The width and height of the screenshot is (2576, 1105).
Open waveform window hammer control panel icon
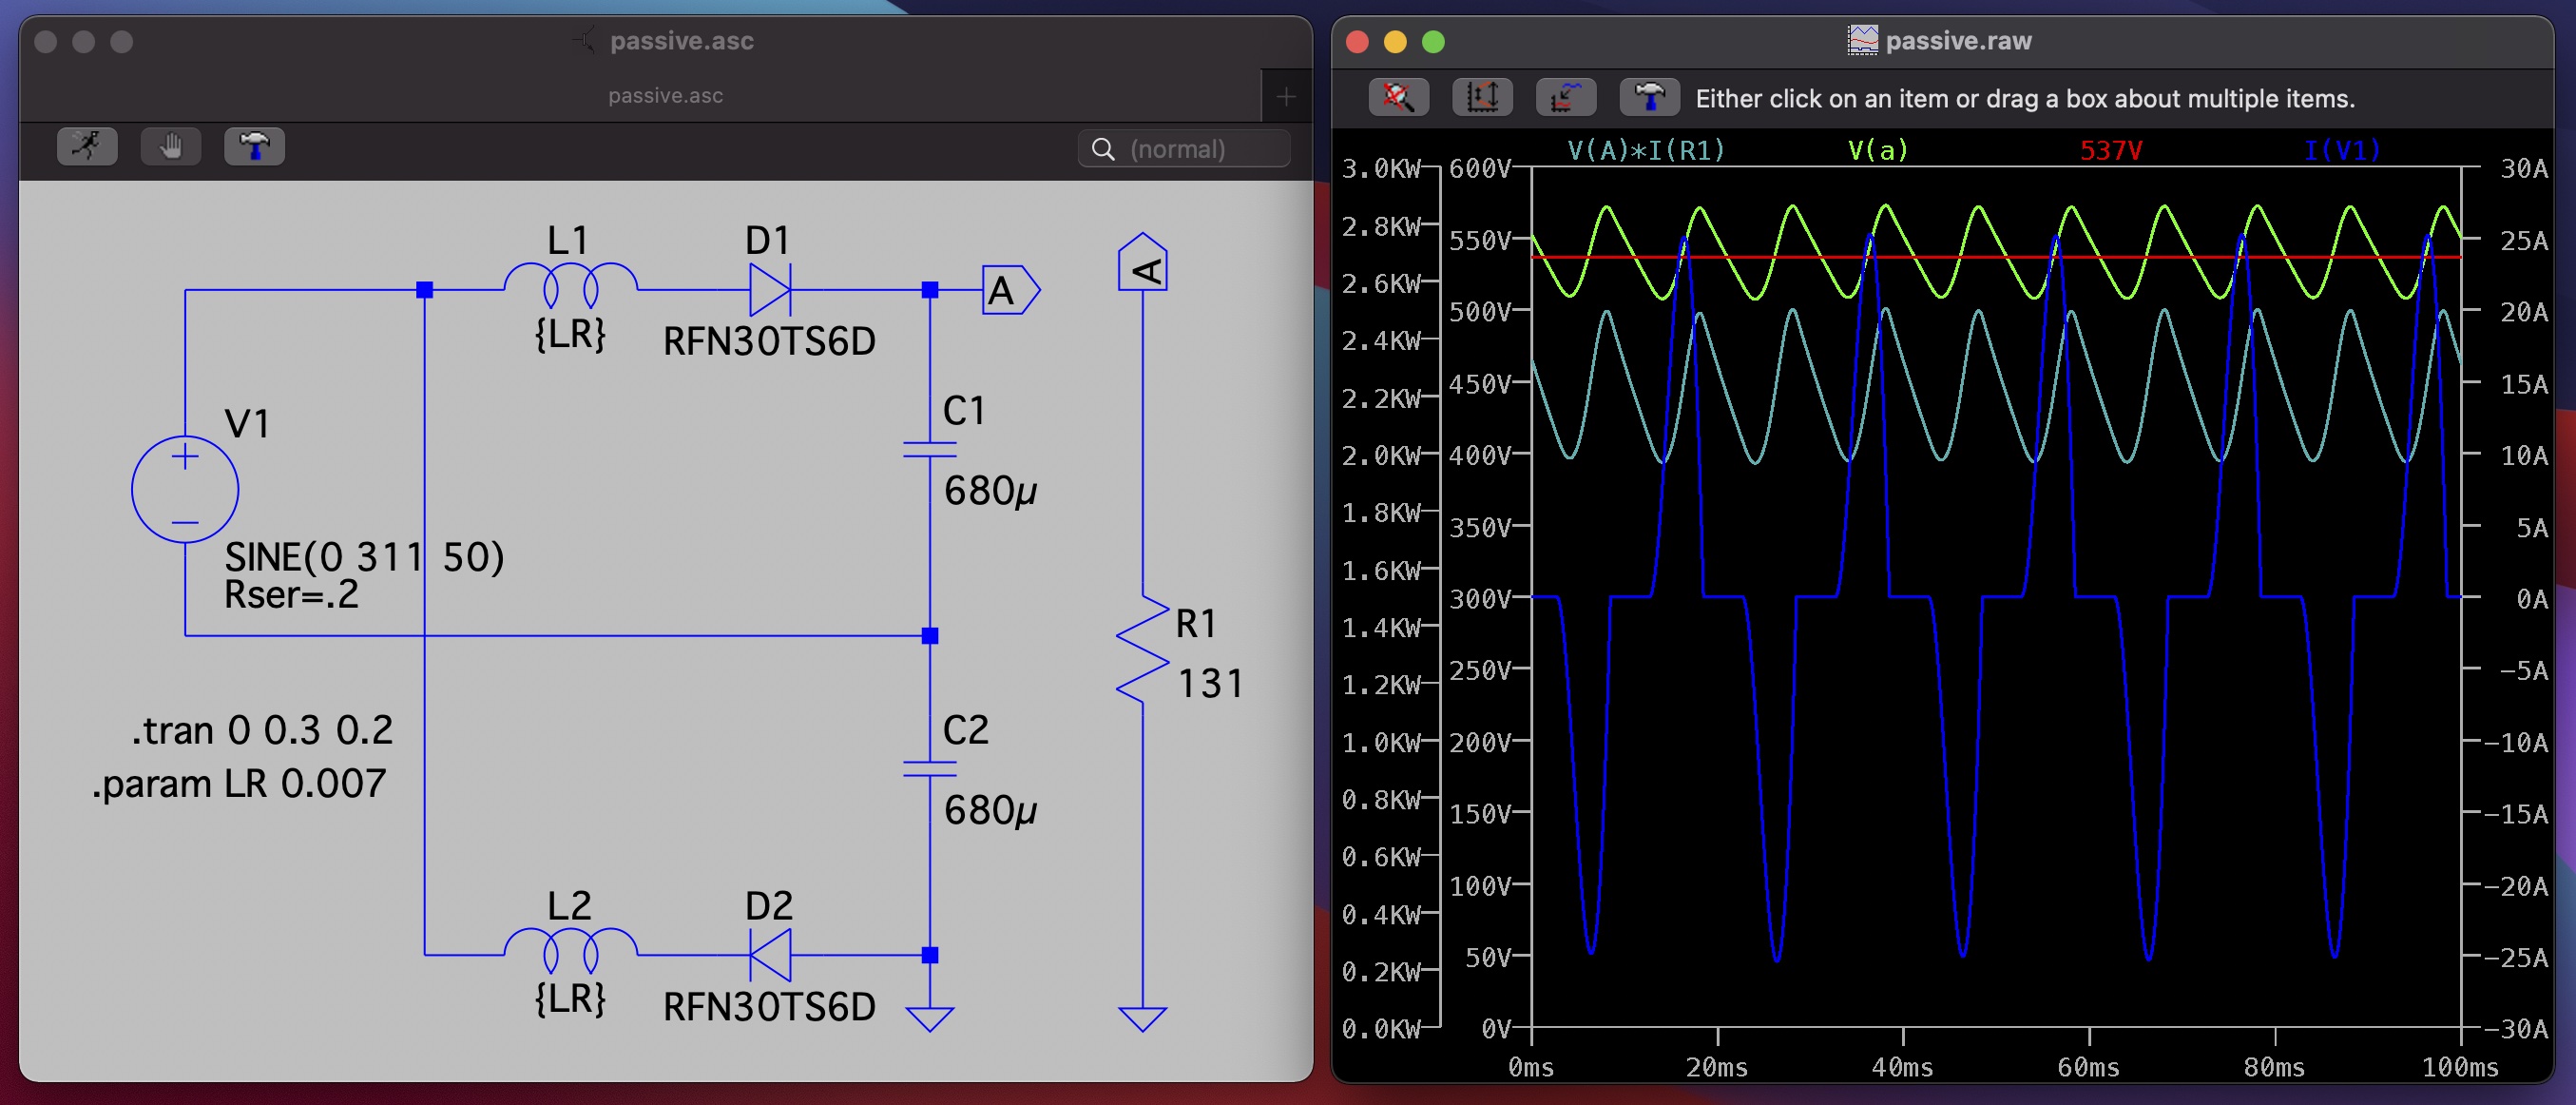pyautogui.click(x=1649, y=98)
